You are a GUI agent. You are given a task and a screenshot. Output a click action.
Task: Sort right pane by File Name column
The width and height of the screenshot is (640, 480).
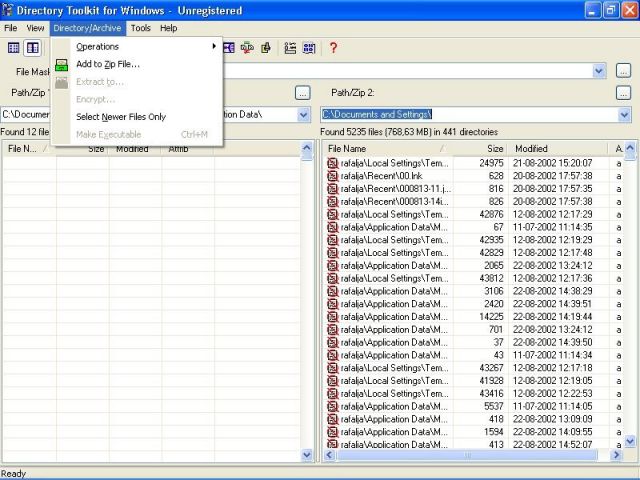(x=387, y=149)
